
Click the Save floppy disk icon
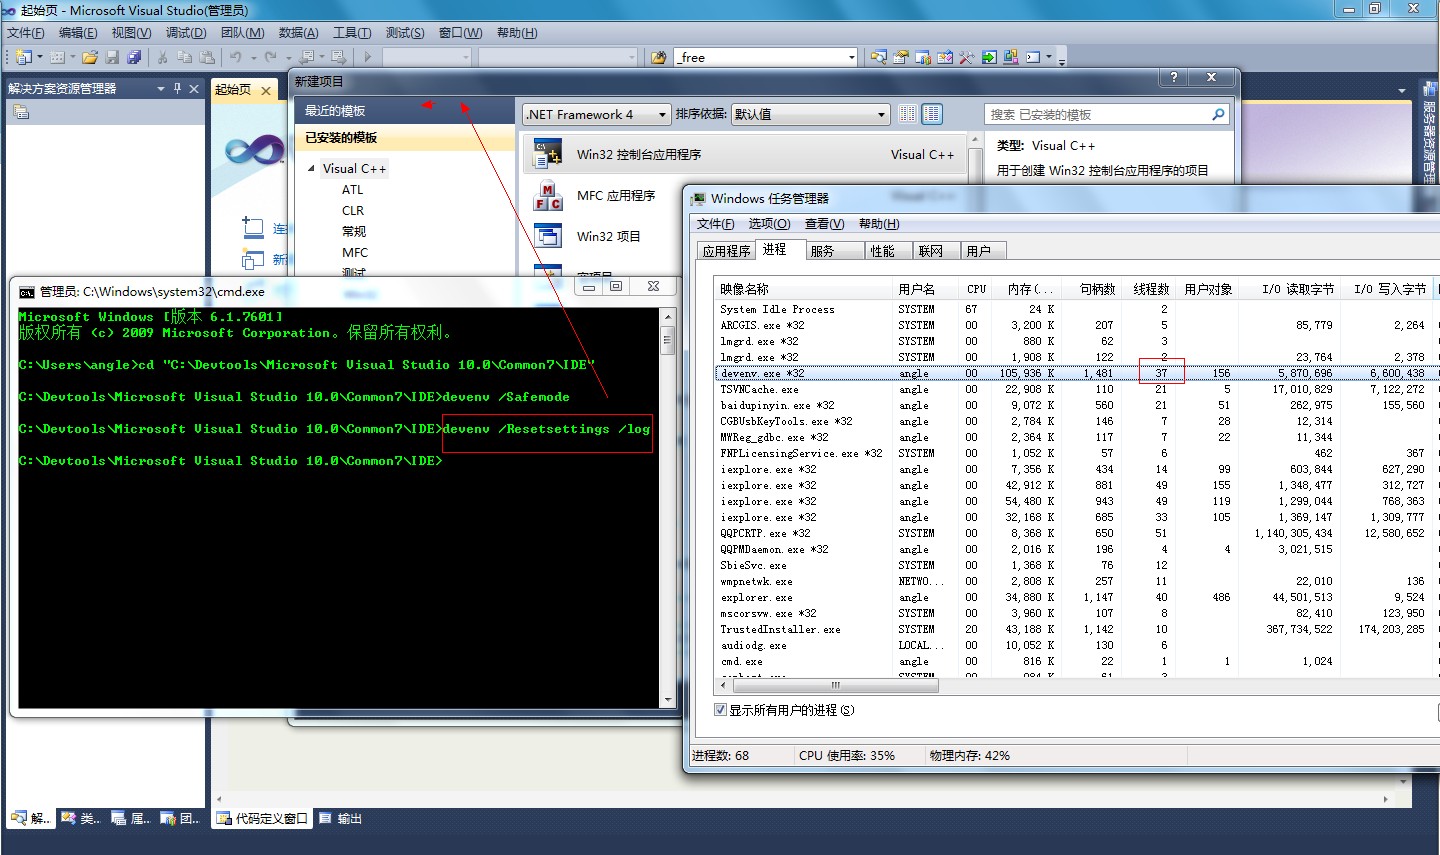(x=112, y=57)
